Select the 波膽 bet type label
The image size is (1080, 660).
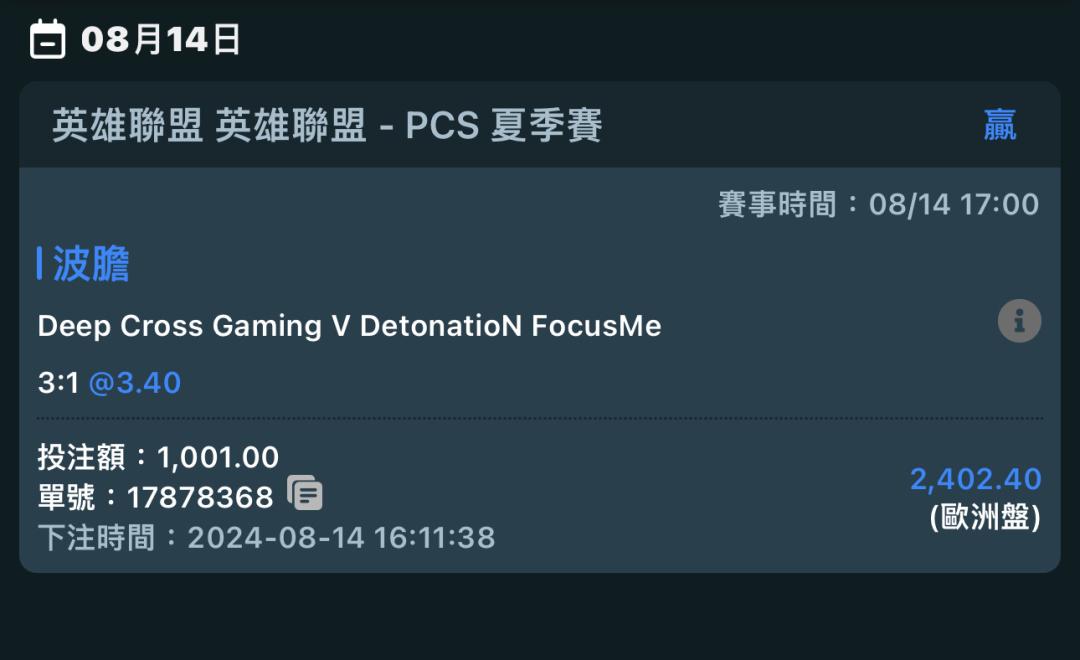point(91,264)
